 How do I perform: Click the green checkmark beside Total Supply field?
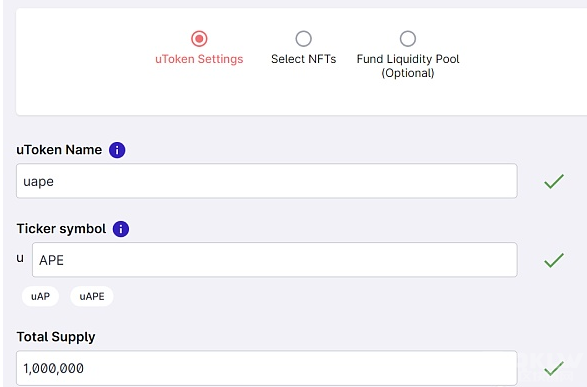[554, 368]
